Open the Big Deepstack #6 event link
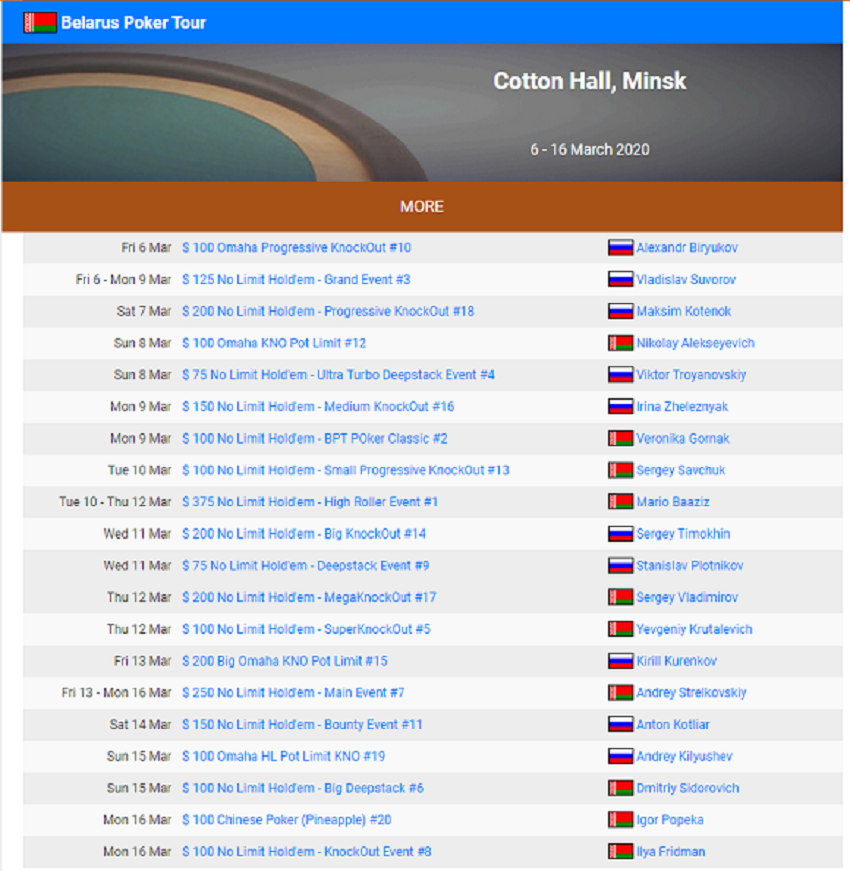Screen dimensions: 850x871 303,788
